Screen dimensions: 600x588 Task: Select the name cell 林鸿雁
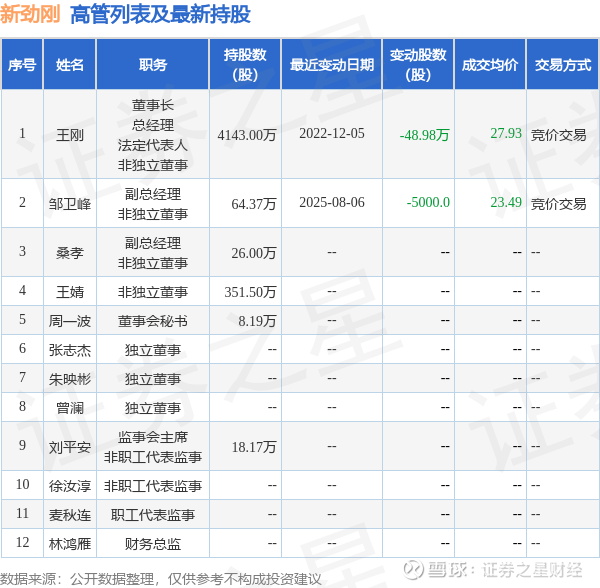(x=70, y=544)
